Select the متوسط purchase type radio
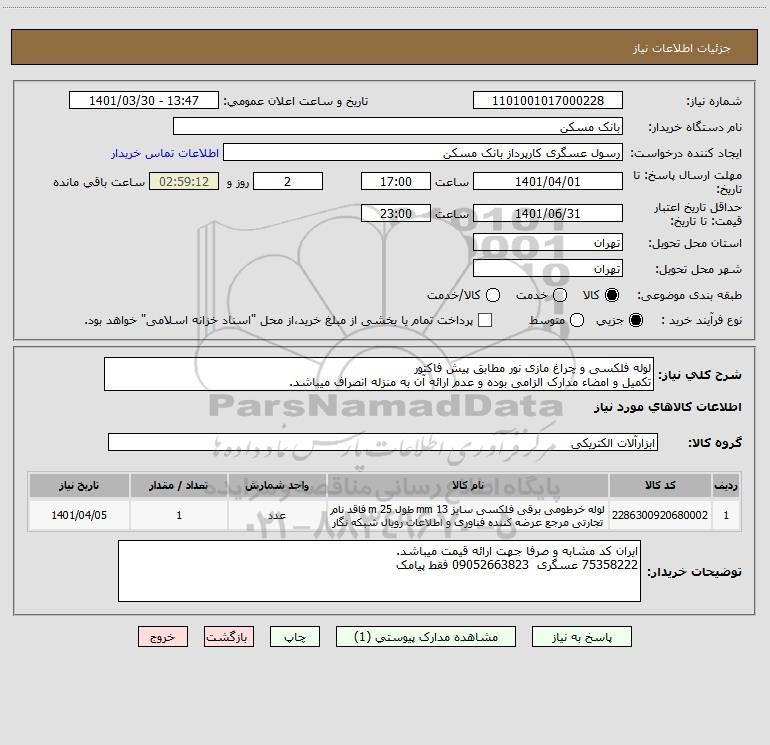 pyautogui.click(x=577, y=320)
